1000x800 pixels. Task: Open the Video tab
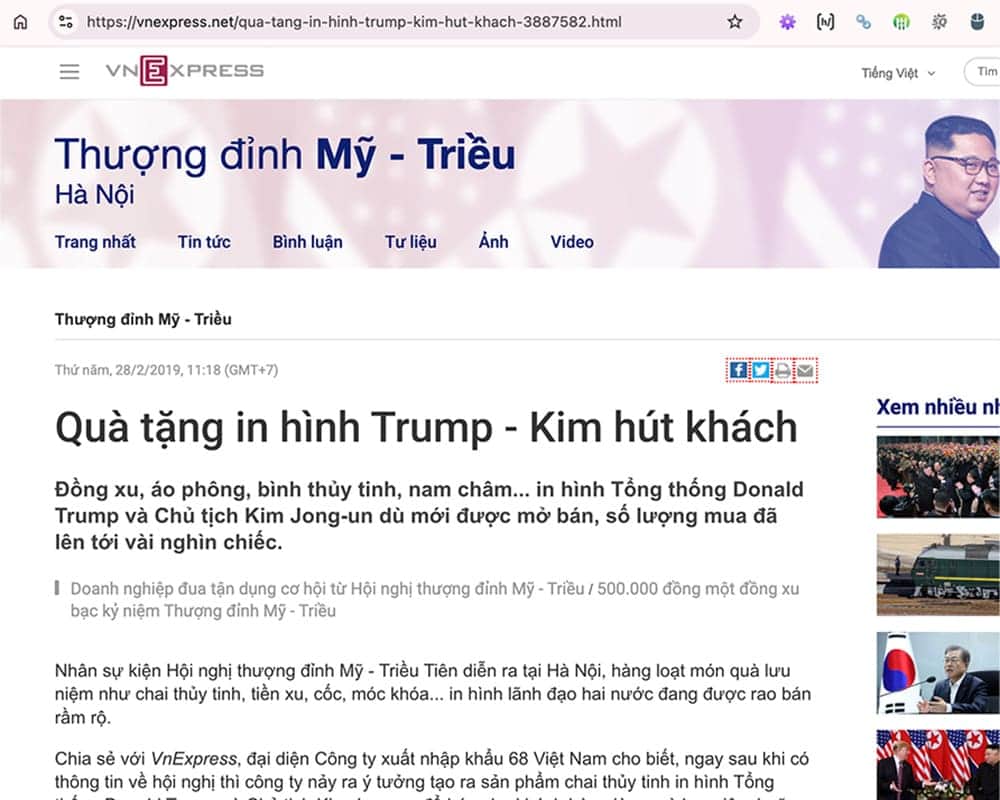[572, 242]
